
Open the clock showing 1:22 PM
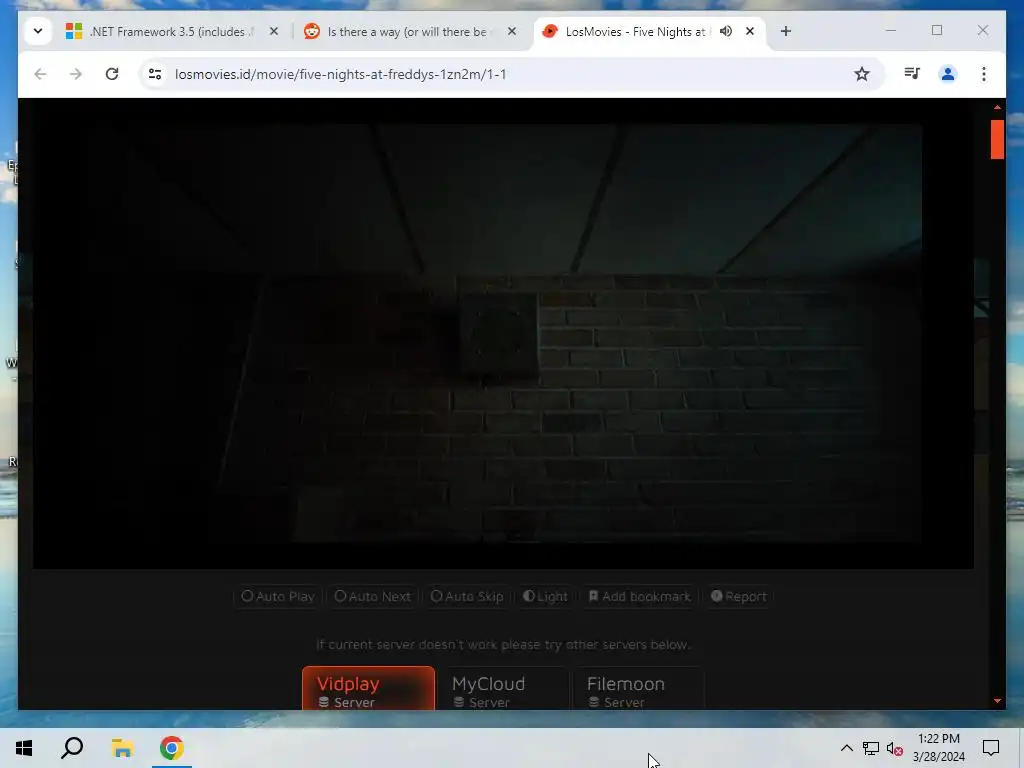tap(938, 748)
